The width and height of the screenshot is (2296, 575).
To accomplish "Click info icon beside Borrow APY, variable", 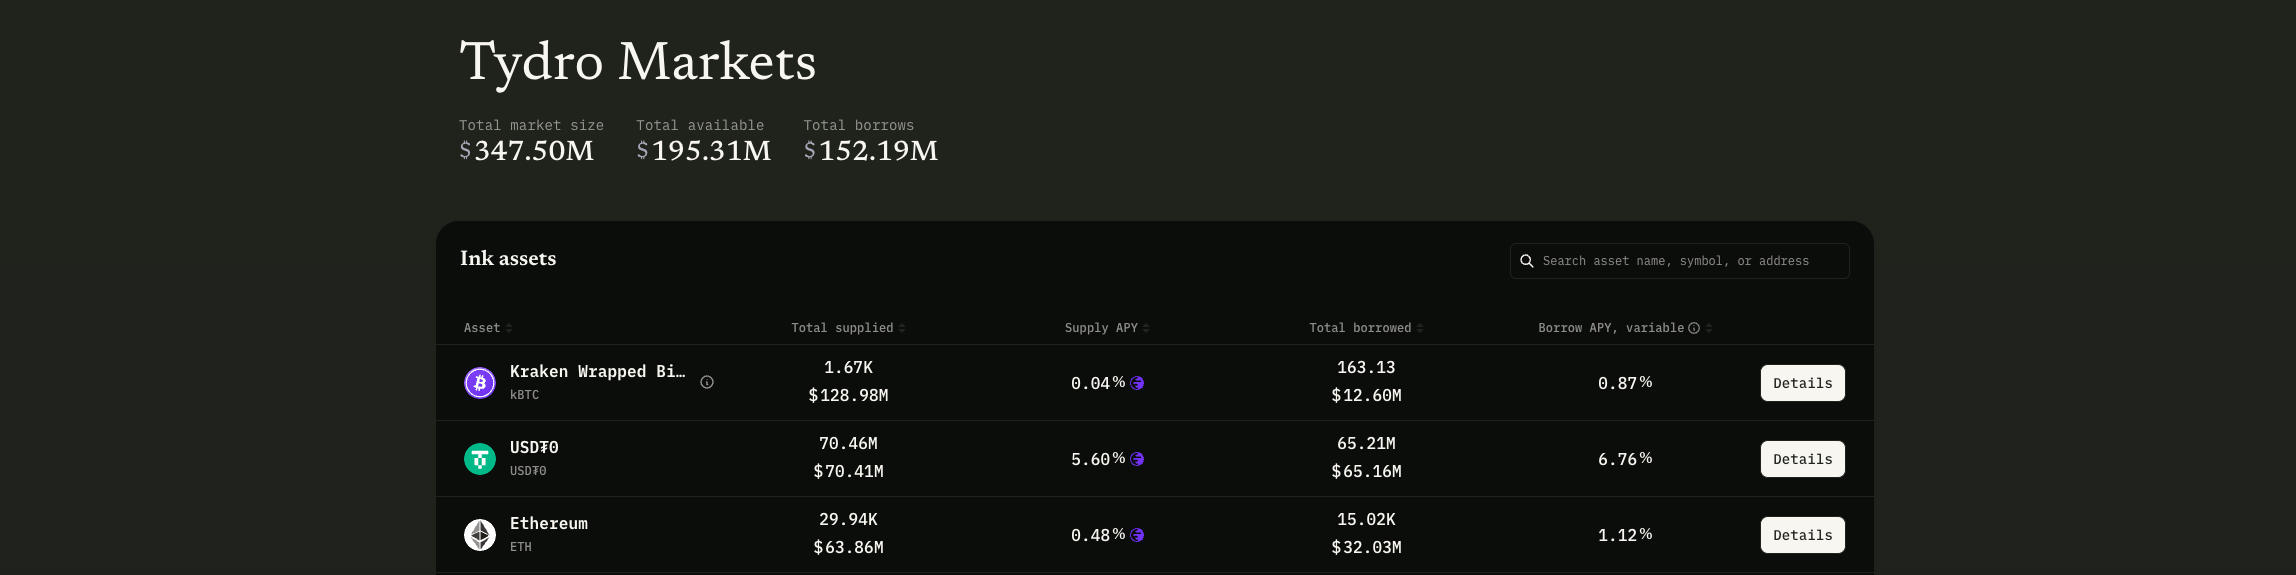I will pos(1694,328).
